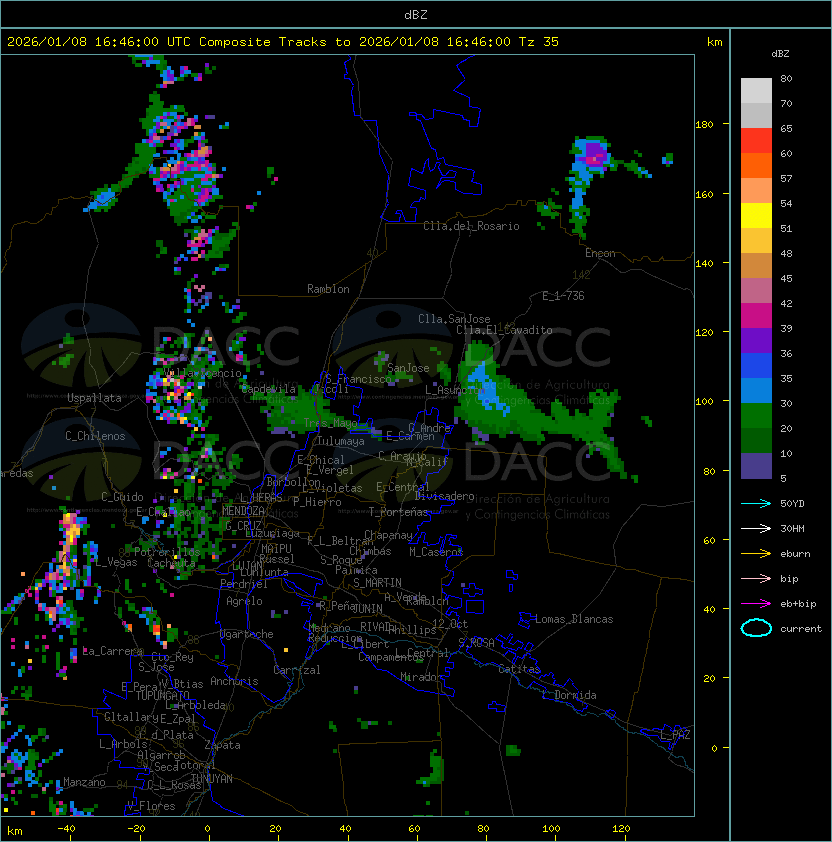Click the dBZ heading above the color scale
Image resolution: width=832 pixels, height=842 pixels.
pos(780,54)
